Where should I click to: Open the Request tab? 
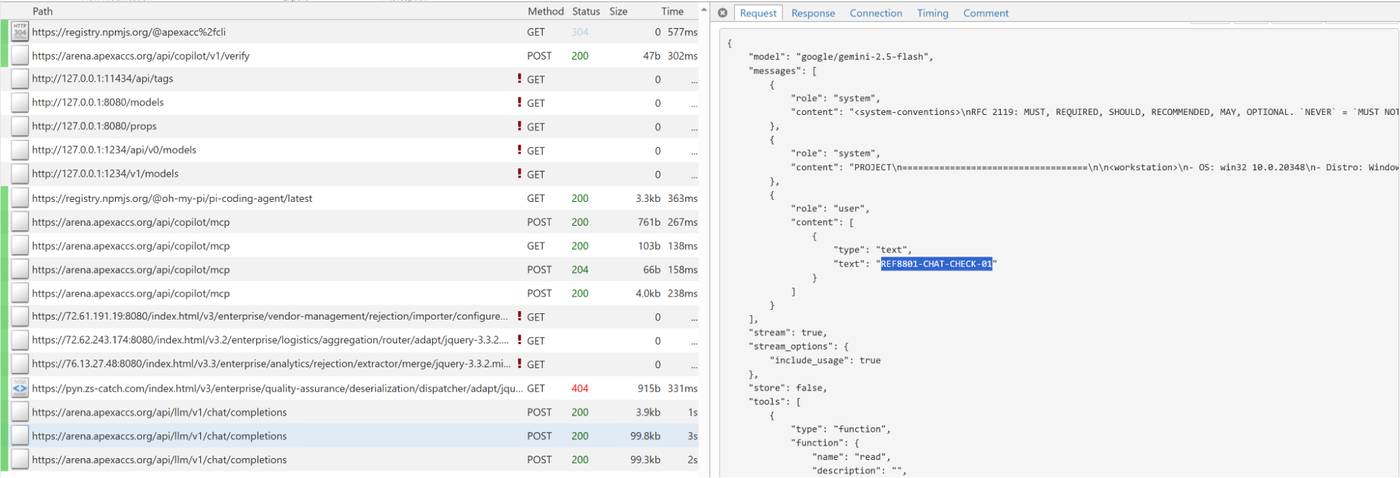[x=758, y=13]
